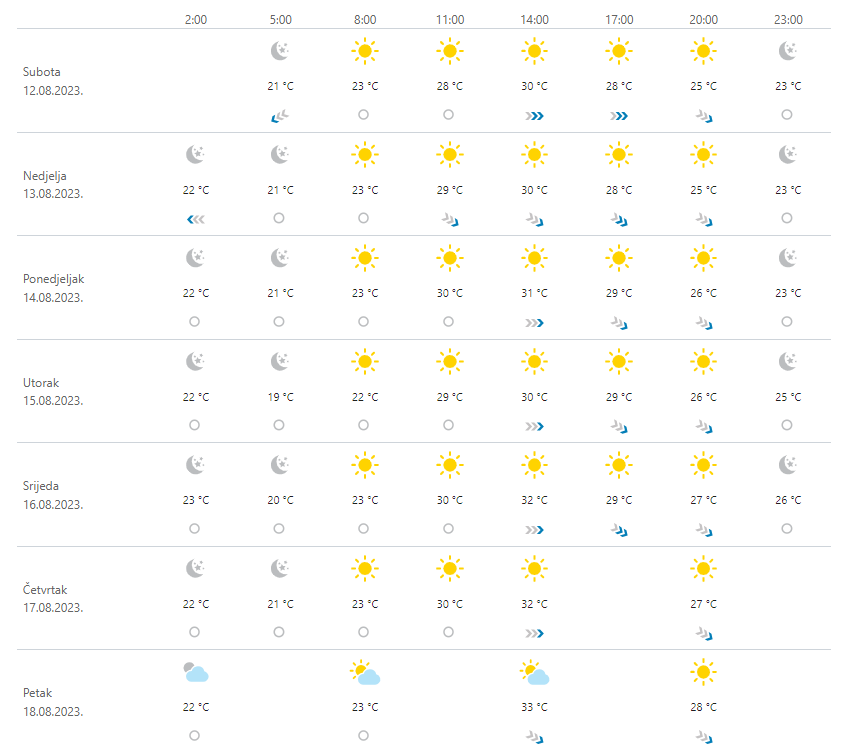Viewport: 843px width, 750px height.
Task: Click the 19 °C temperature on Utorak
Action: point(281,397)
